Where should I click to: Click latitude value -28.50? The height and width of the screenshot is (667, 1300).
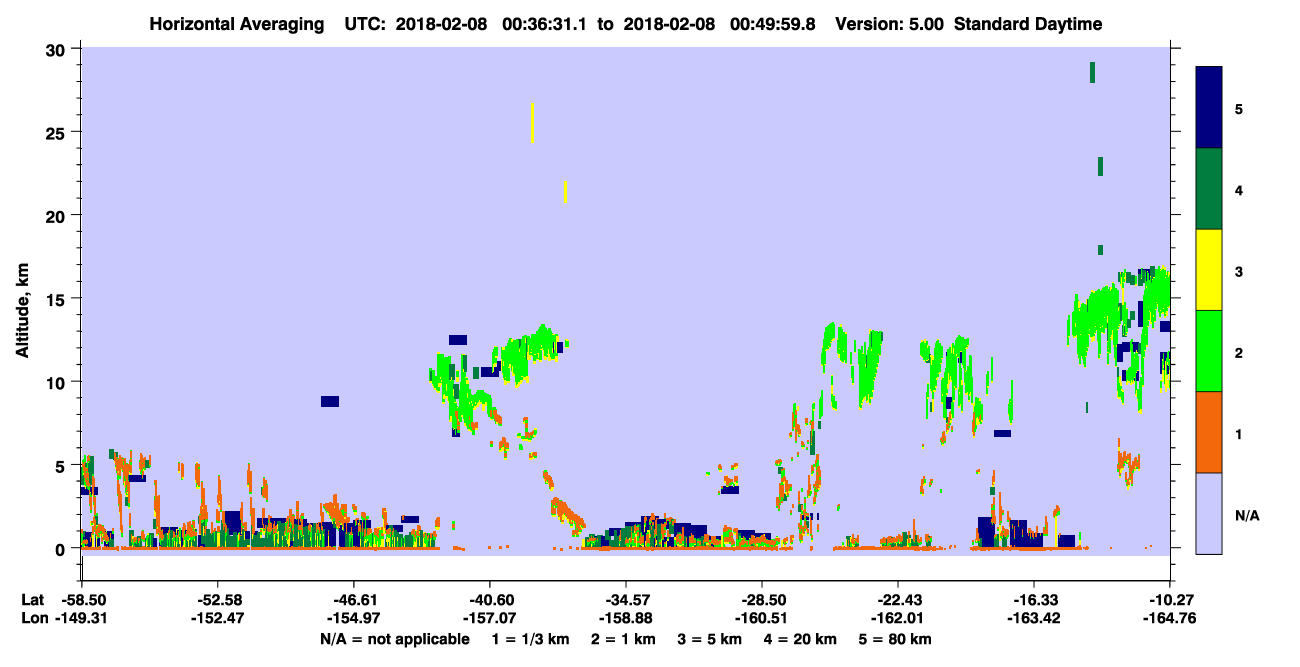(762, 599)
